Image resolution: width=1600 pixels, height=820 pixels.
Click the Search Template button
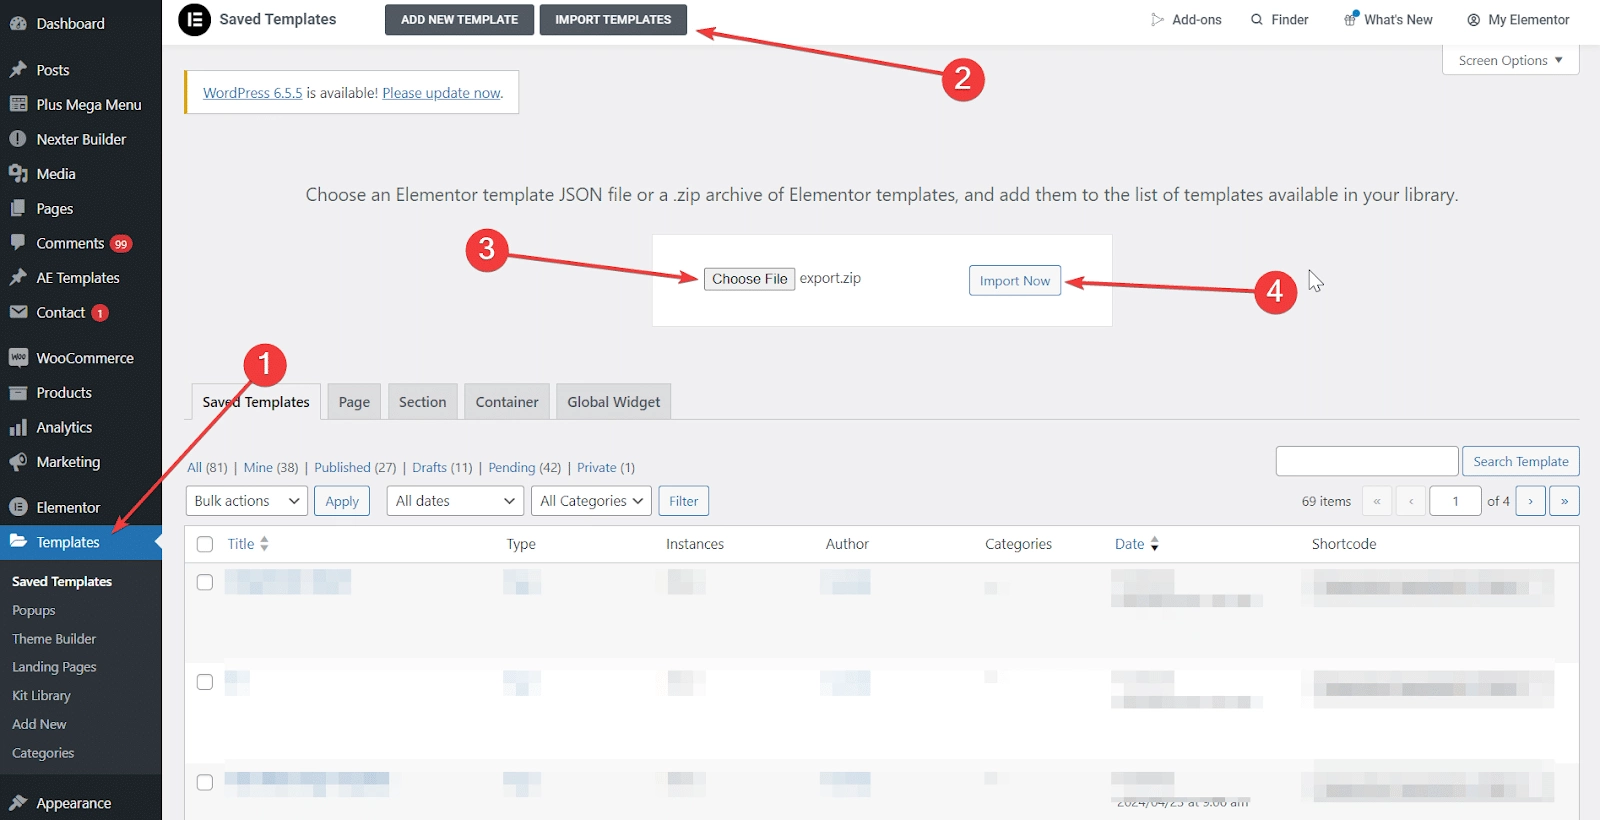tap(1521, 461)
